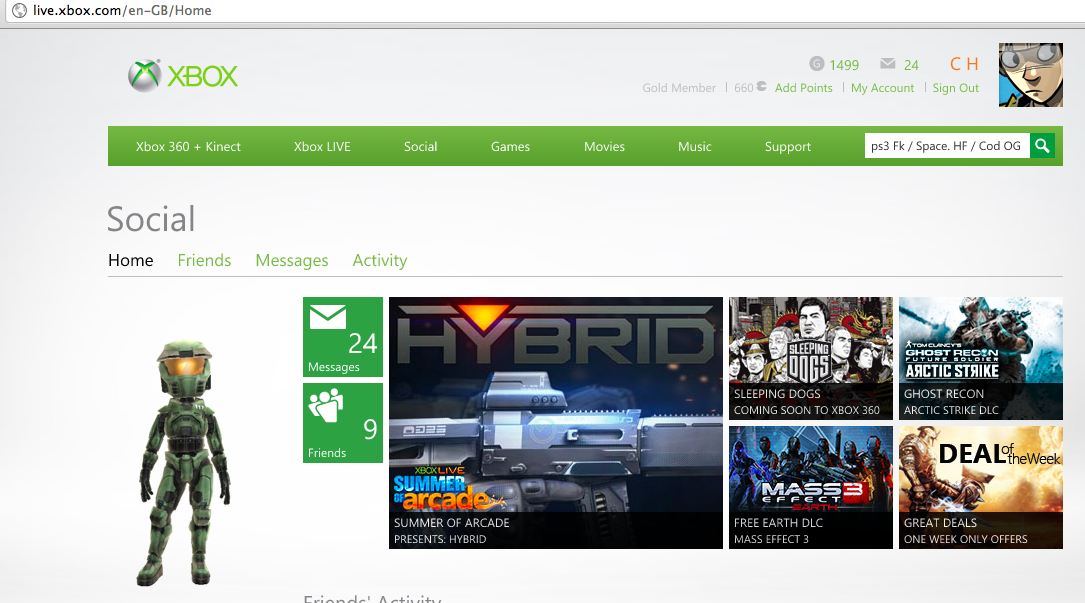Switch to the Messages tab

point(292,260)
